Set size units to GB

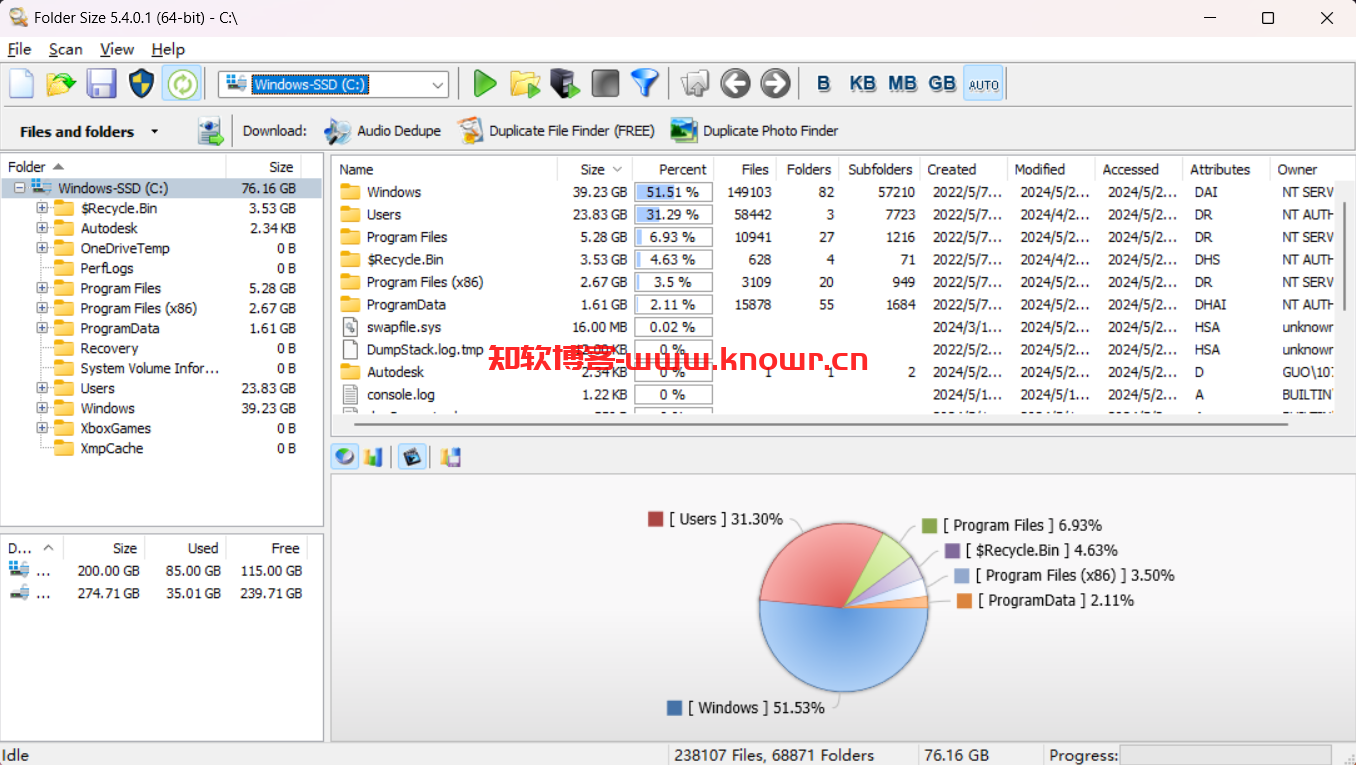click(x=942, y=84)
